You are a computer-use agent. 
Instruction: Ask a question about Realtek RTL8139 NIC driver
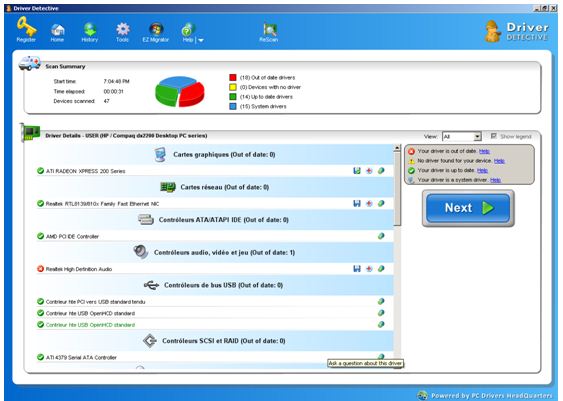[x=381, y=204]
